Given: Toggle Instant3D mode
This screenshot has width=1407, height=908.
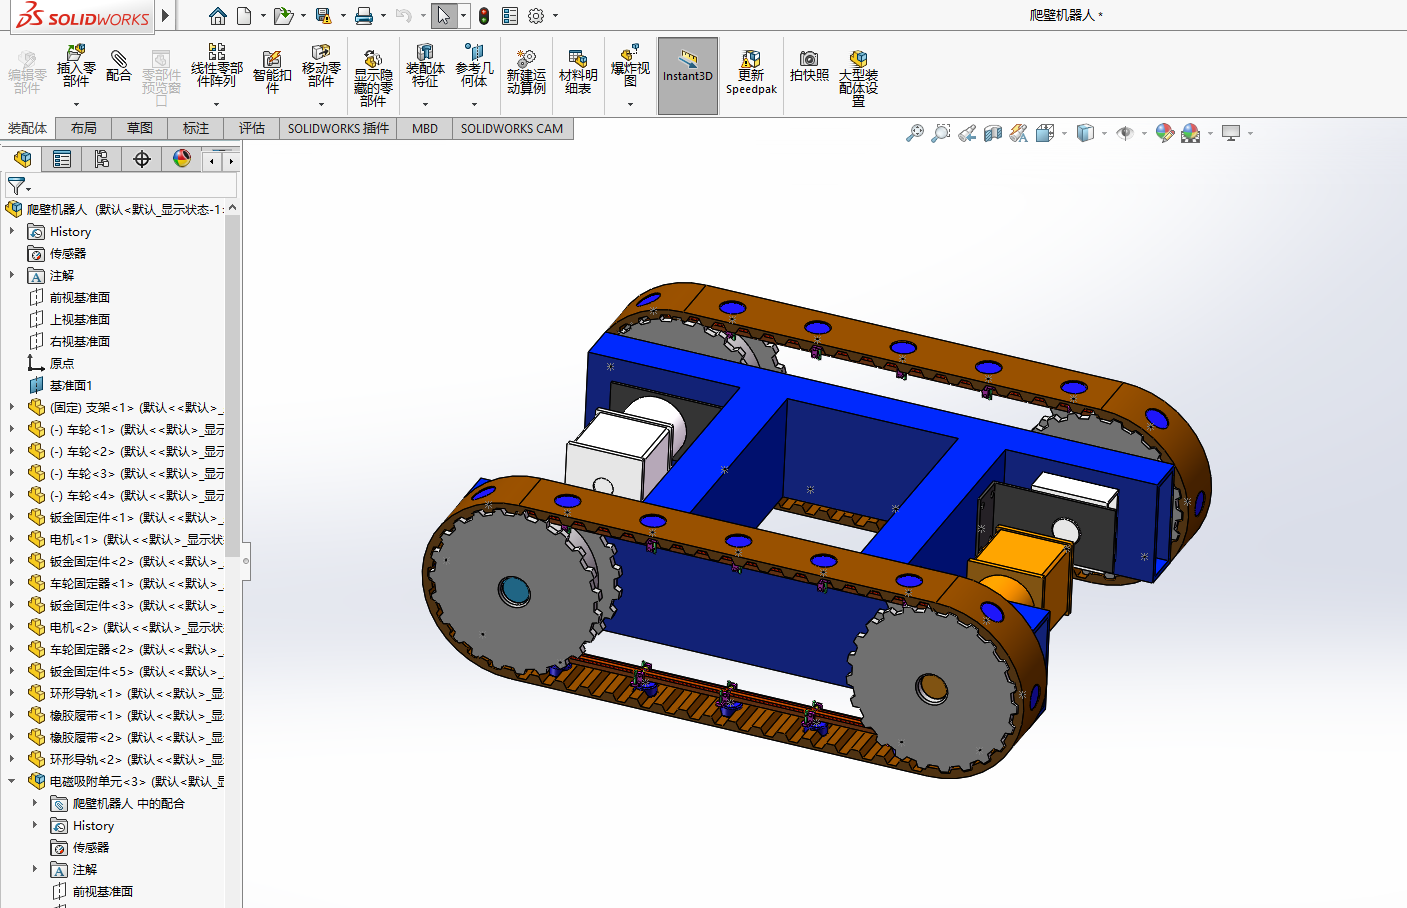Looking at the screenshot, I should click(x=688, y=76).
